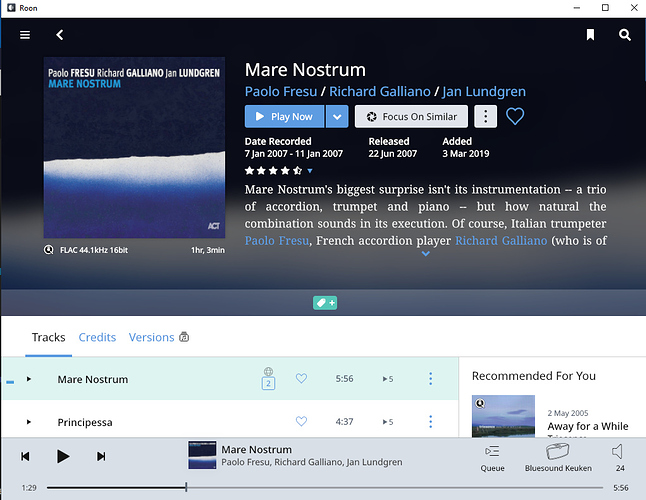Open Principessa track three-dot menu
The height and width of the screenshot is (500, 646).
pyautogui.click(x=431, y=421)
